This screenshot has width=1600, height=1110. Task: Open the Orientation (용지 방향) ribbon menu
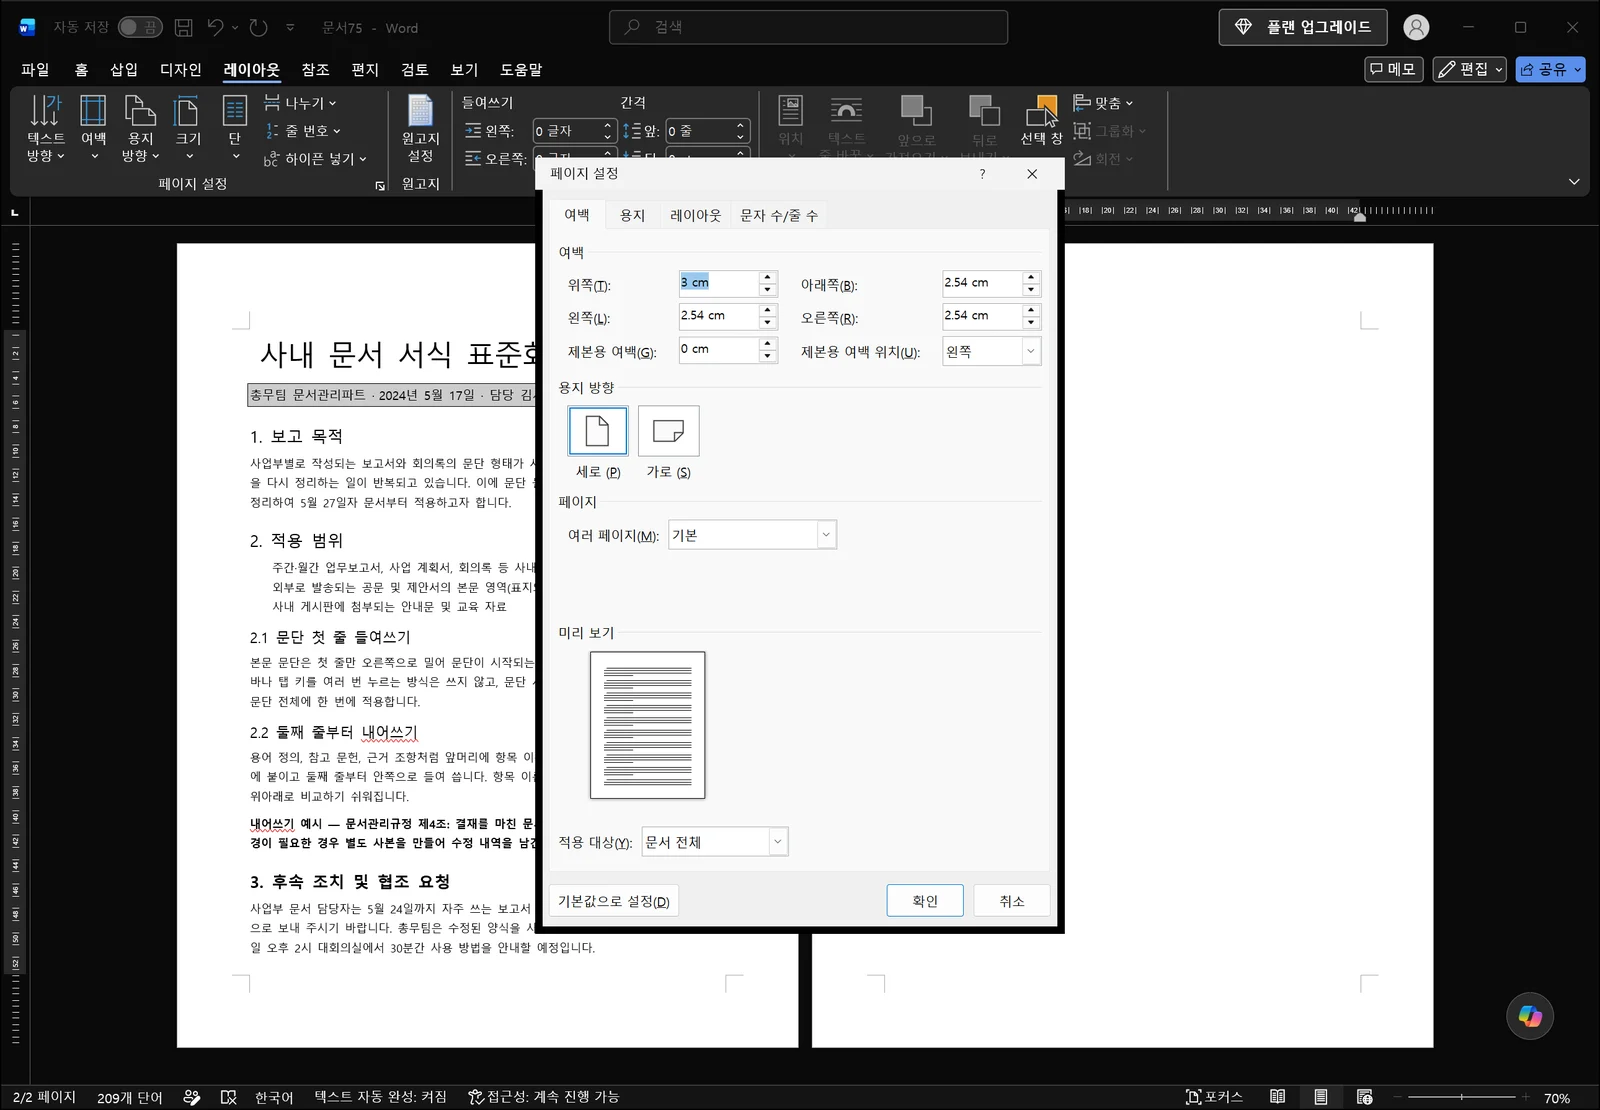(x=140, y=128)
